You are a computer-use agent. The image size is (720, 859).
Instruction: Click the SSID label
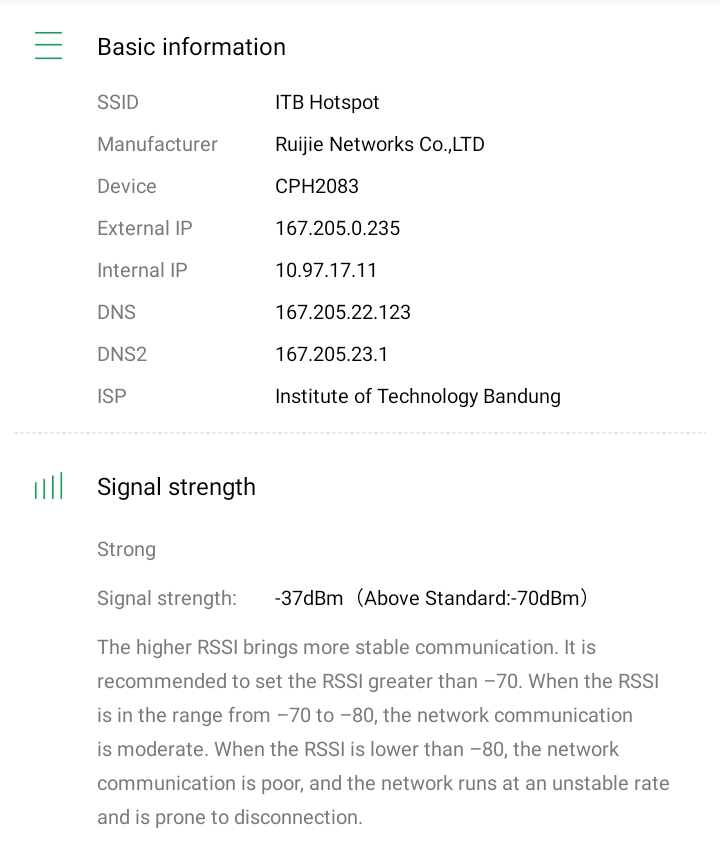(x=118, y=102)
